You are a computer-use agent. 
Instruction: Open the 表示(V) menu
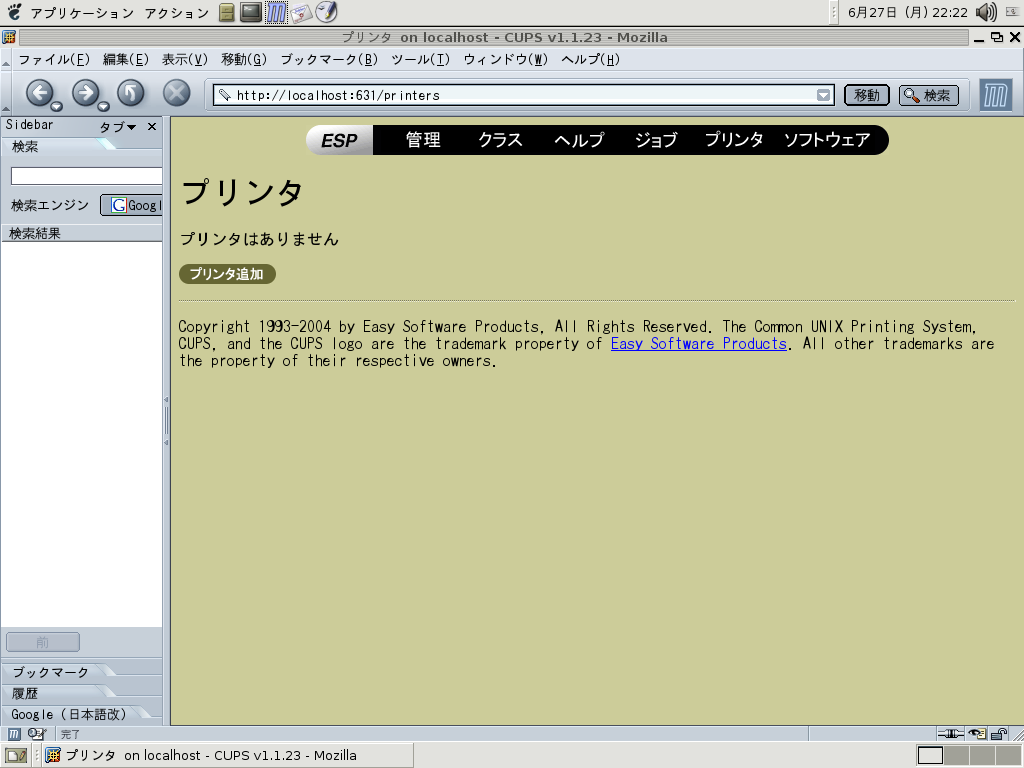184,59
